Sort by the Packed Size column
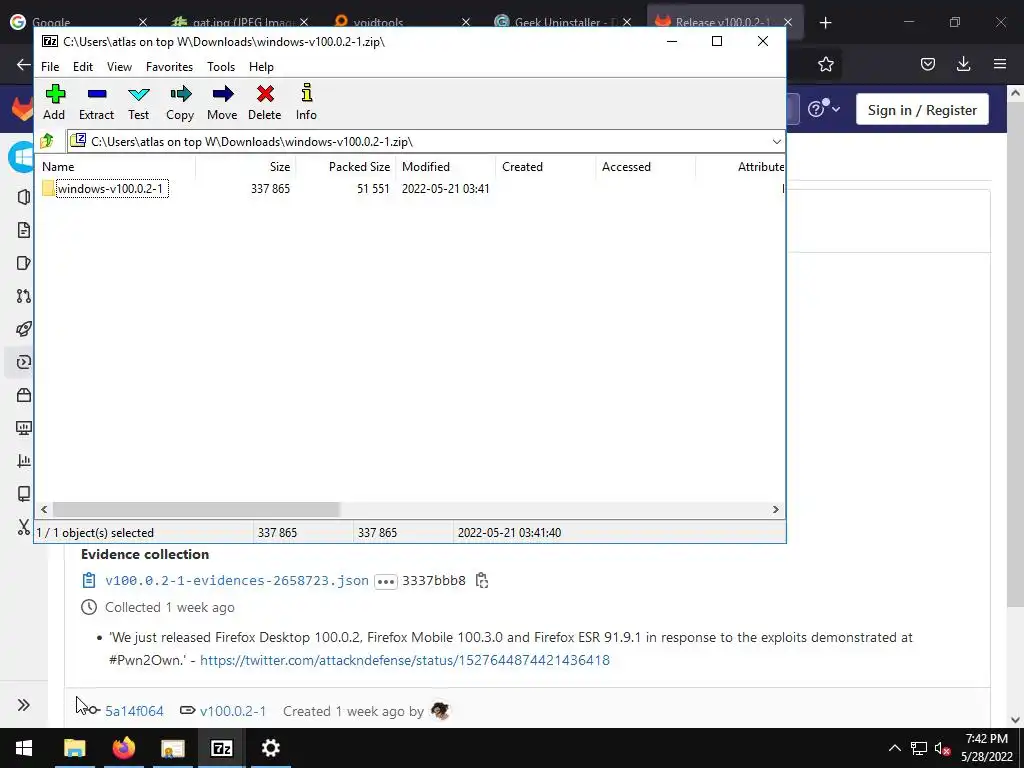The image size is (1024, 768). coord(345,167)
